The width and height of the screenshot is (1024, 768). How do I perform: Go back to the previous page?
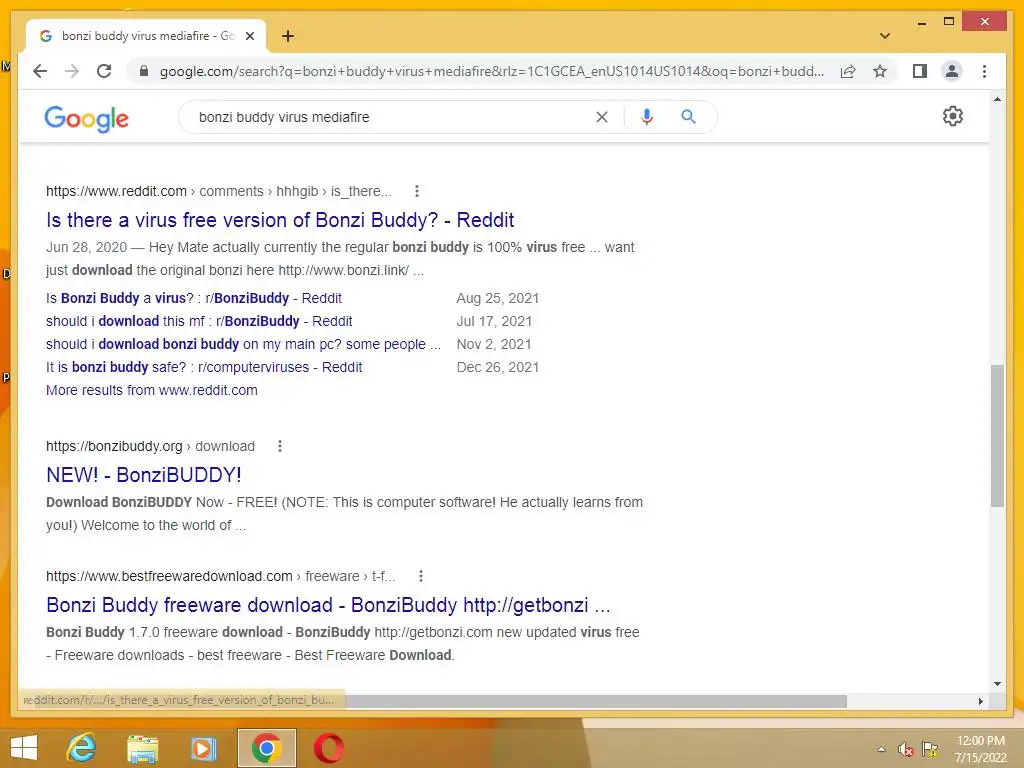[x=40, y=71]
